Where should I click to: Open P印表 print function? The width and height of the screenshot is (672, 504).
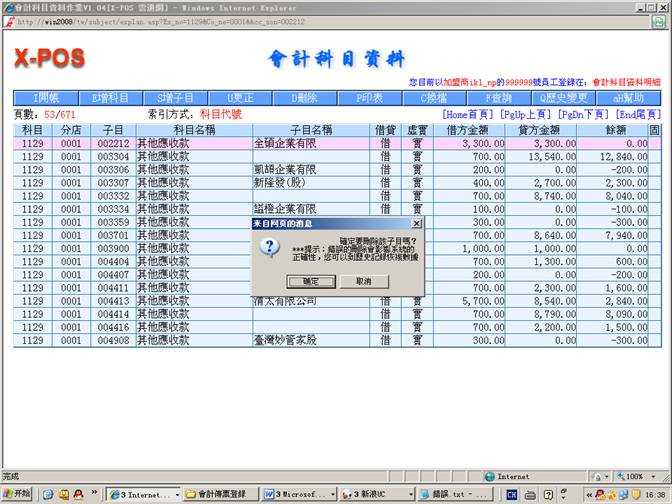(369, 98)
